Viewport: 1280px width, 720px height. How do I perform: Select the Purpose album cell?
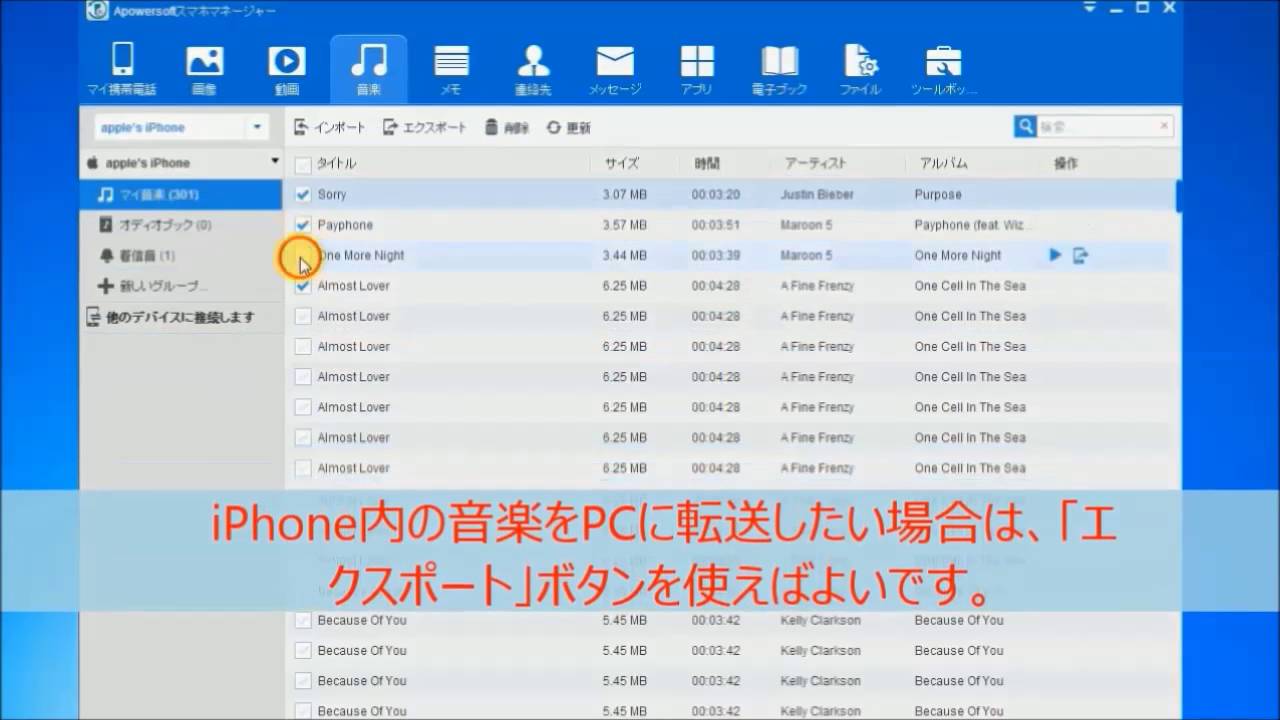pos(938,194)
